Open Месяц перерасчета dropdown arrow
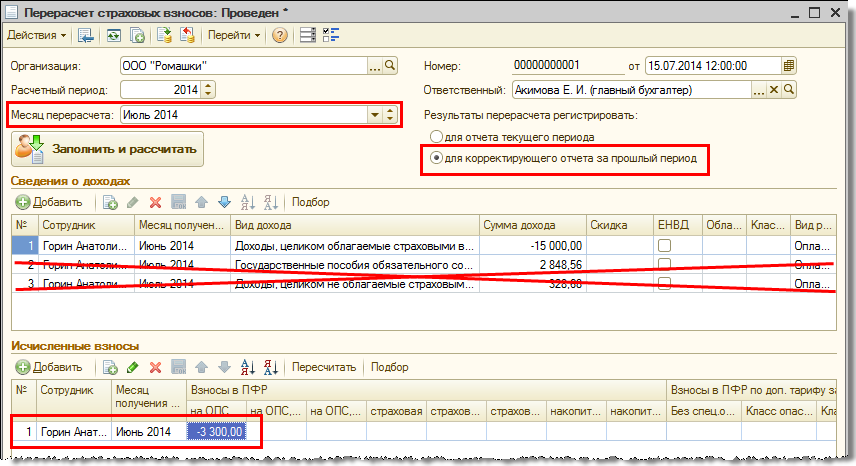This screenshot has width=856, height=466. (x=375, y=115)
